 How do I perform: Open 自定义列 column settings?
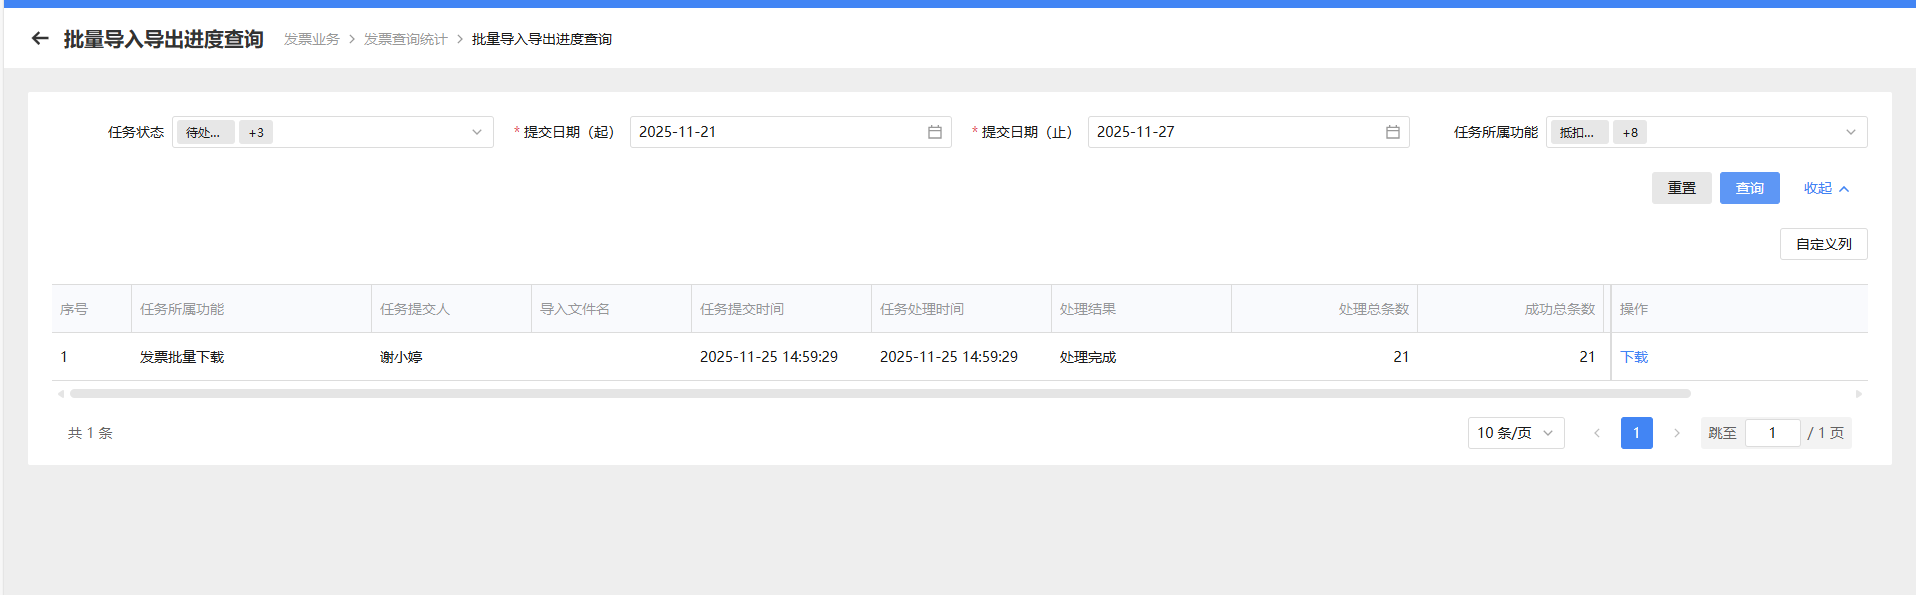click(x=1823, y=244)
